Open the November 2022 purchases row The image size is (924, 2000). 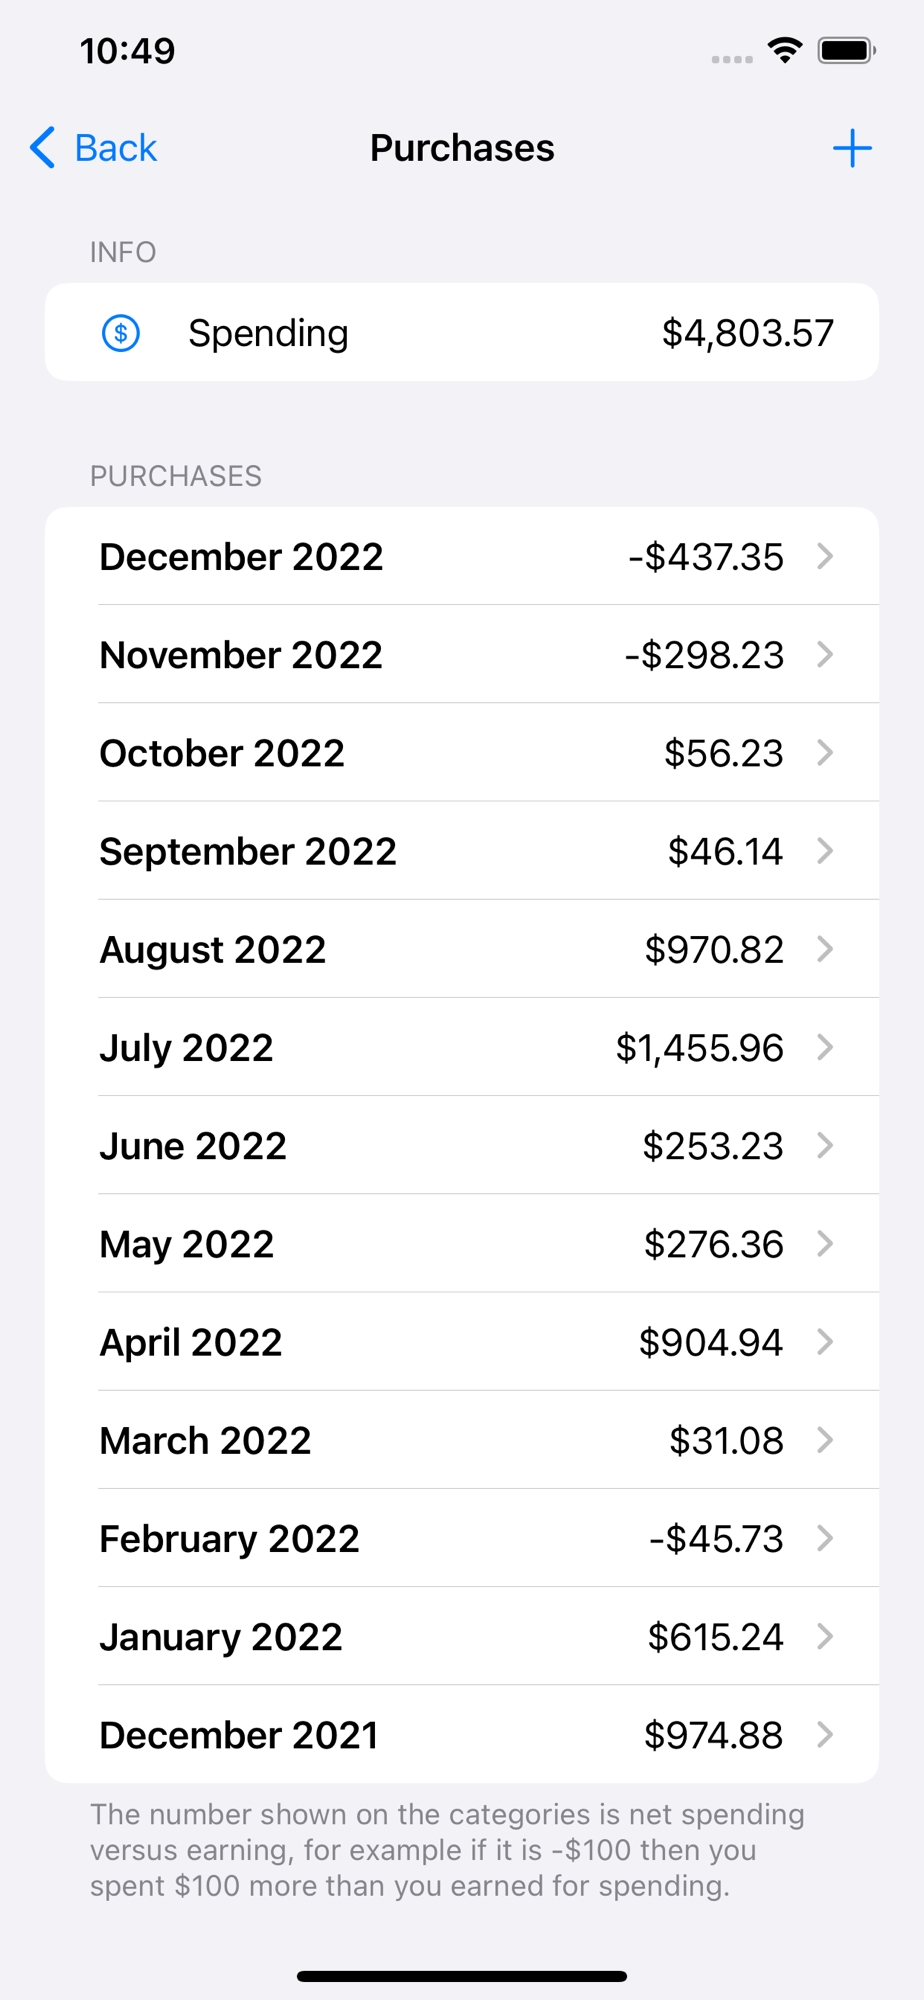462,654
